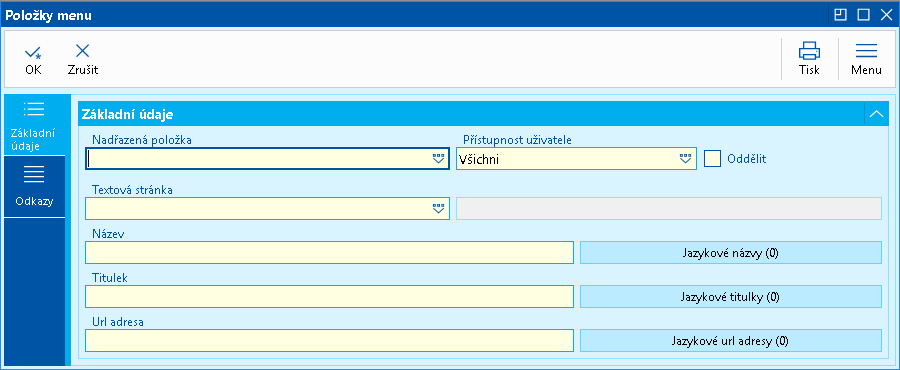Click Jazykové názvy (0) button
Image resolution: width=900 pixels, height=370 pixels.
pos(731,253)
